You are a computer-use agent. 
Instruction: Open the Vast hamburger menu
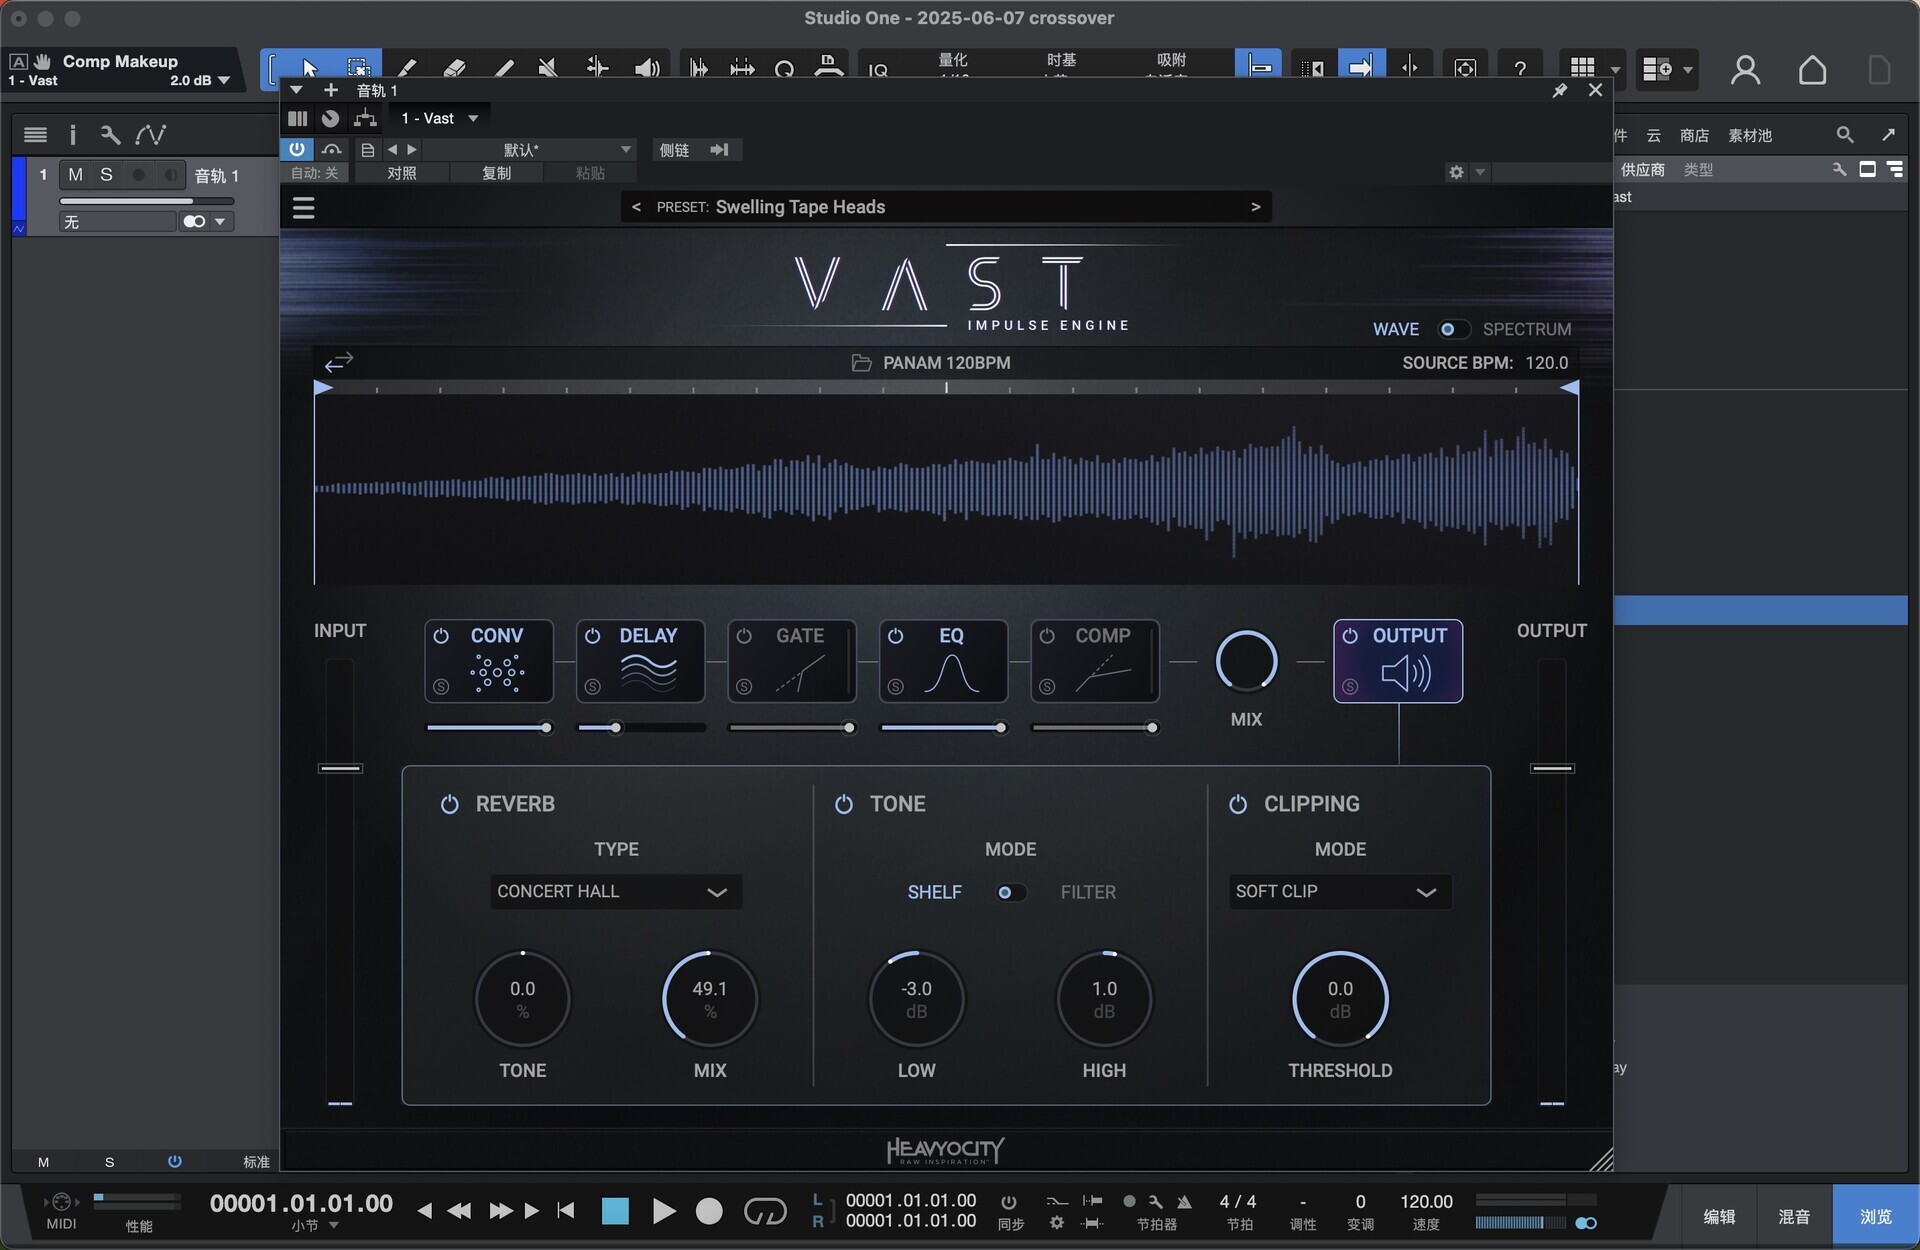click(304, 208)
